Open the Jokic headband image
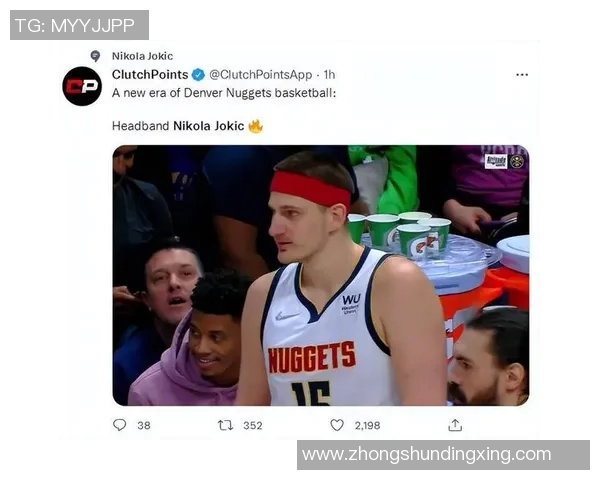600x480 pixels. [x=321, y=275]
